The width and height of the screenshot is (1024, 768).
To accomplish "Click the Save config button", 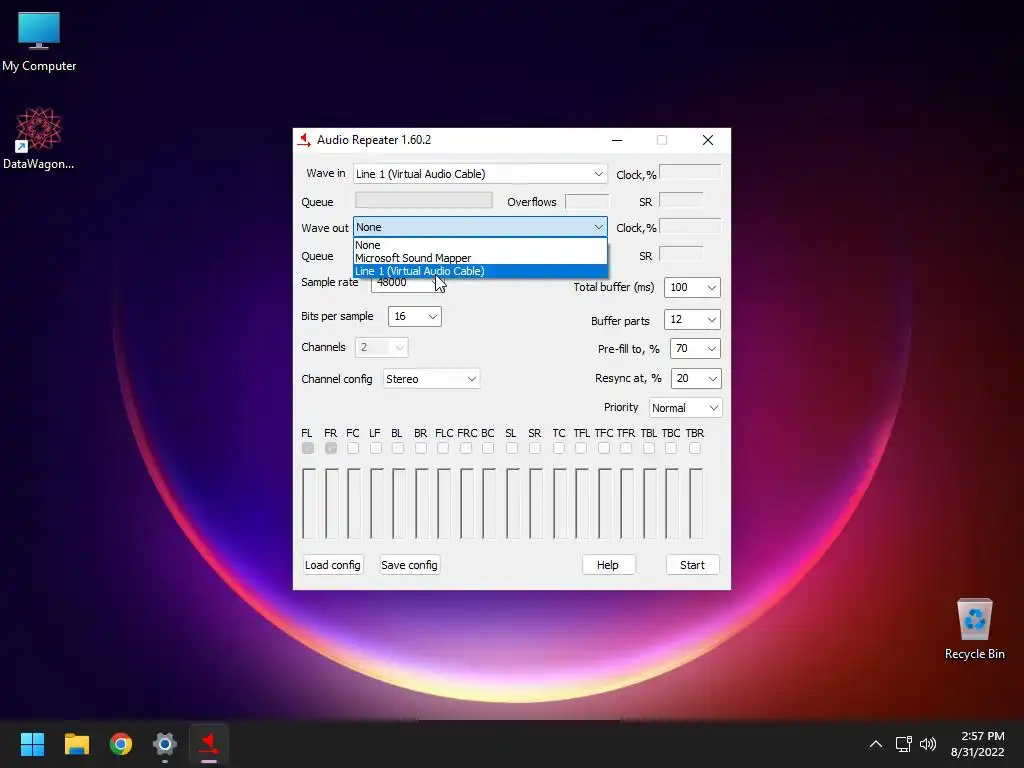I will coord(409,565).
